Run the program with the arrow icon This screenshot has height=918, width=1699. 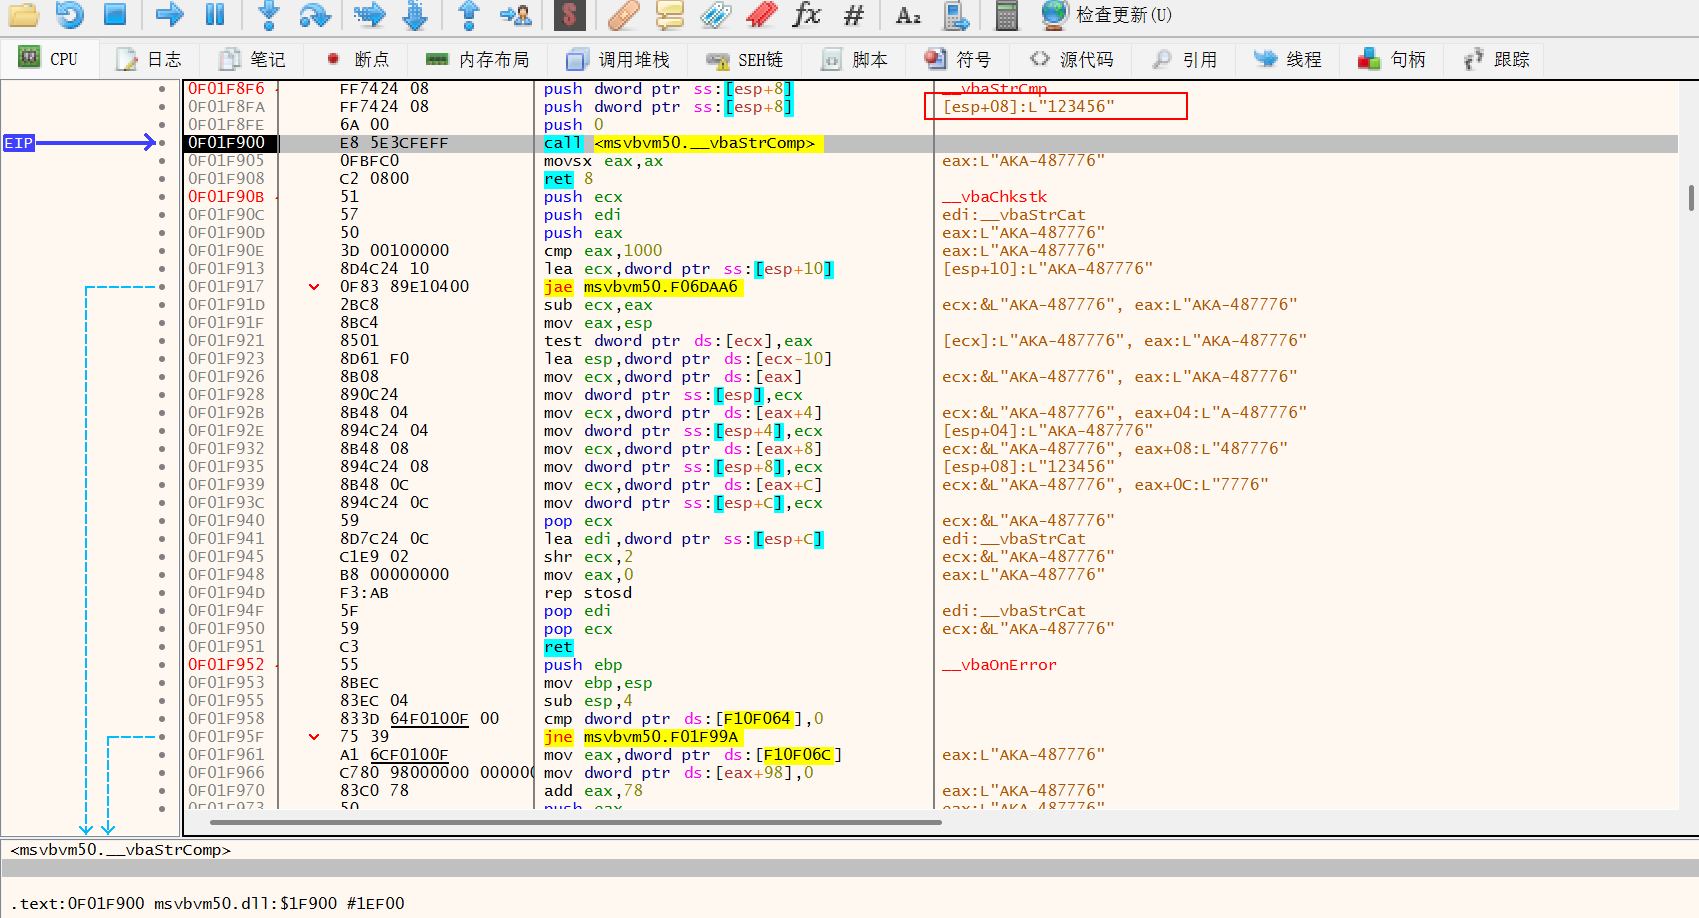click(170, 14)
